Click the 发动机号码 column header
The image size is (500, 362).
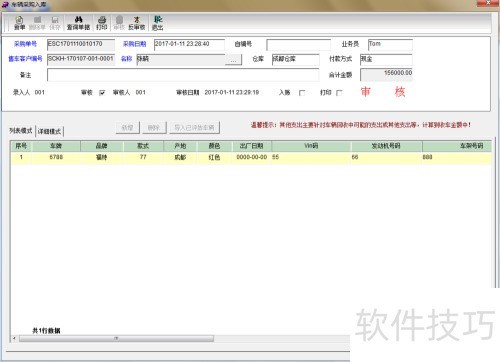pos(386,146)
